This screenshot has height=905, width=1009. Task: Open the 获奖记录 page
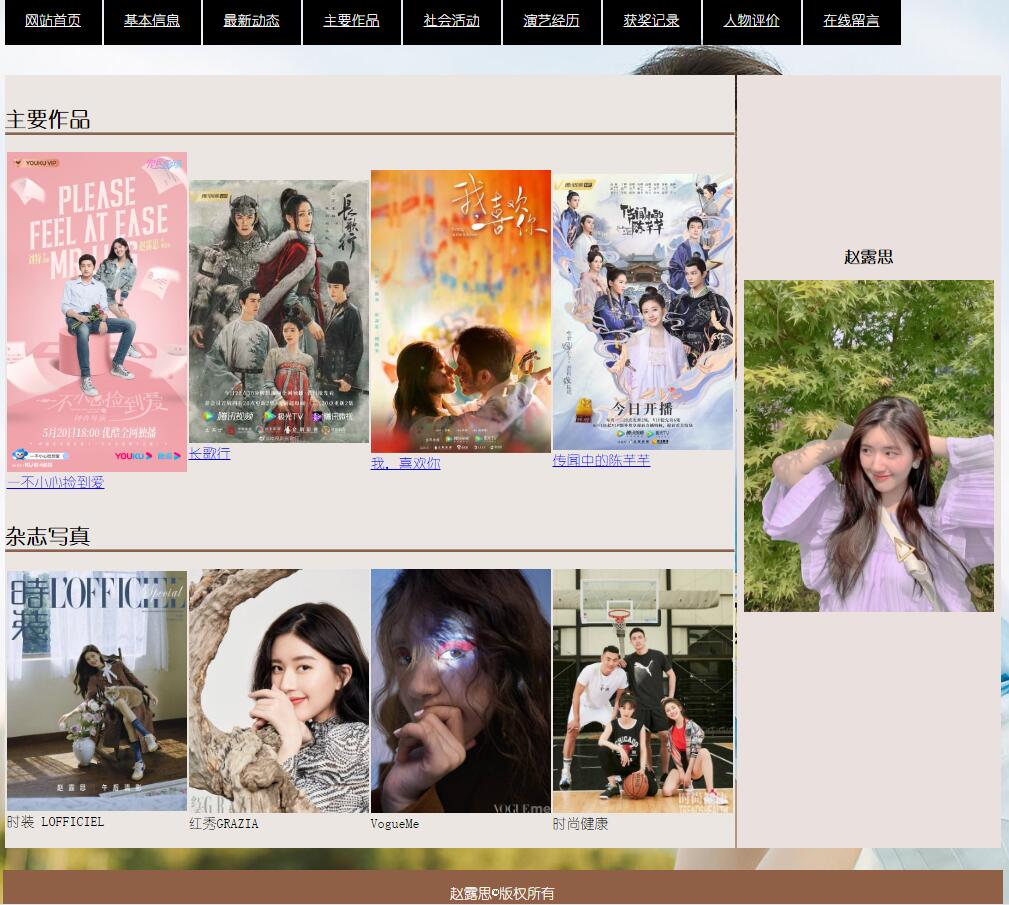coord(651,21)
